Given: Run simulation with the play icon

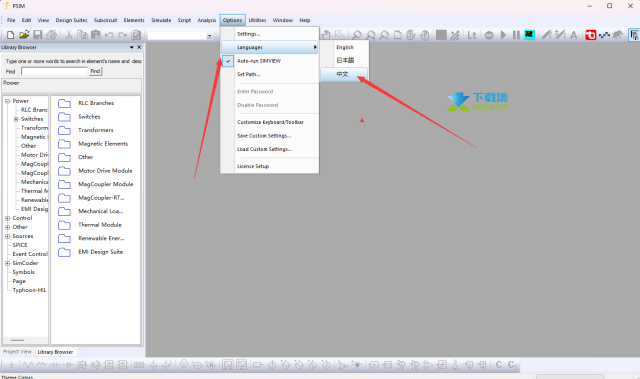Looking at the screenshot, I should tap(503, 35).
